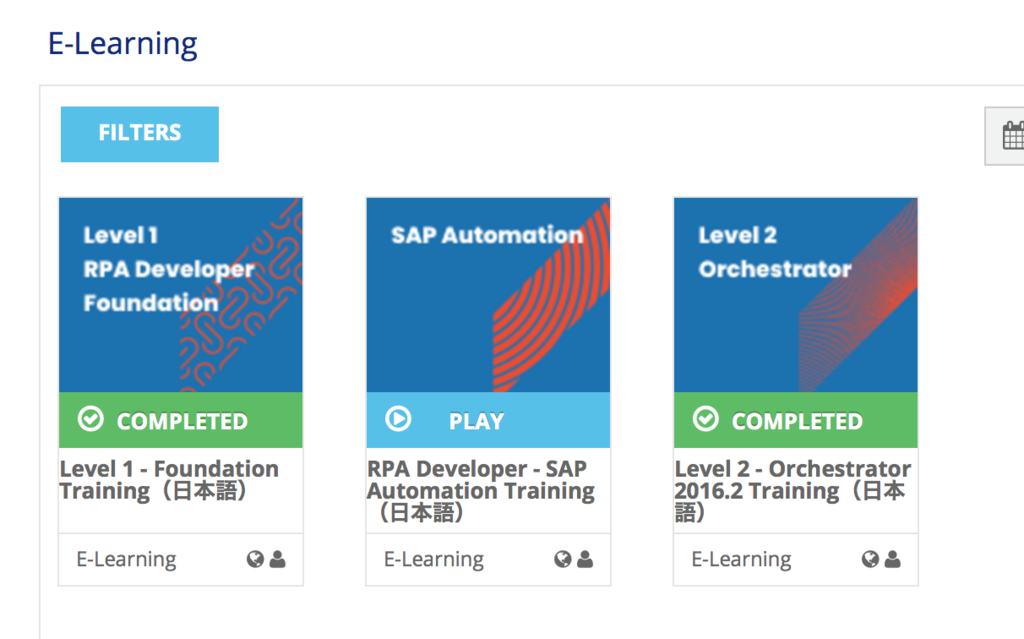Open 'RPA Developer - SAP Automation Training' title link
Viewport: 1024px width, 639px height.
[481, 491]
